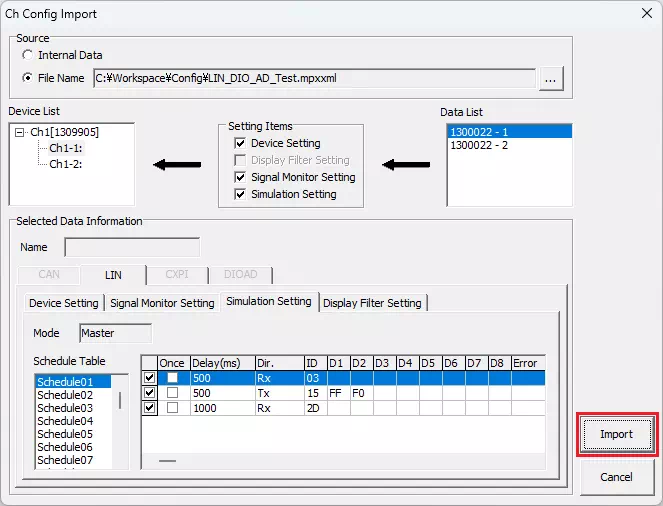Click the Schedule Table list scrollbar

pos(120,400)
